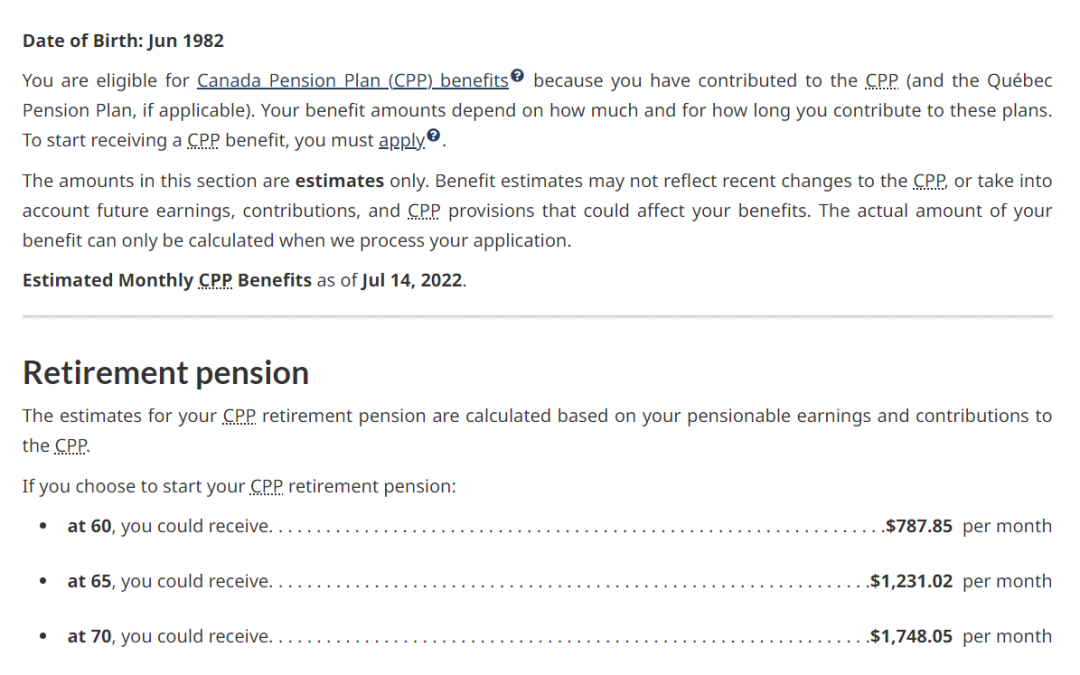Click the bold "at 65" text
The height and width of the screenshot is (675, 1080).
coord(89,581)
